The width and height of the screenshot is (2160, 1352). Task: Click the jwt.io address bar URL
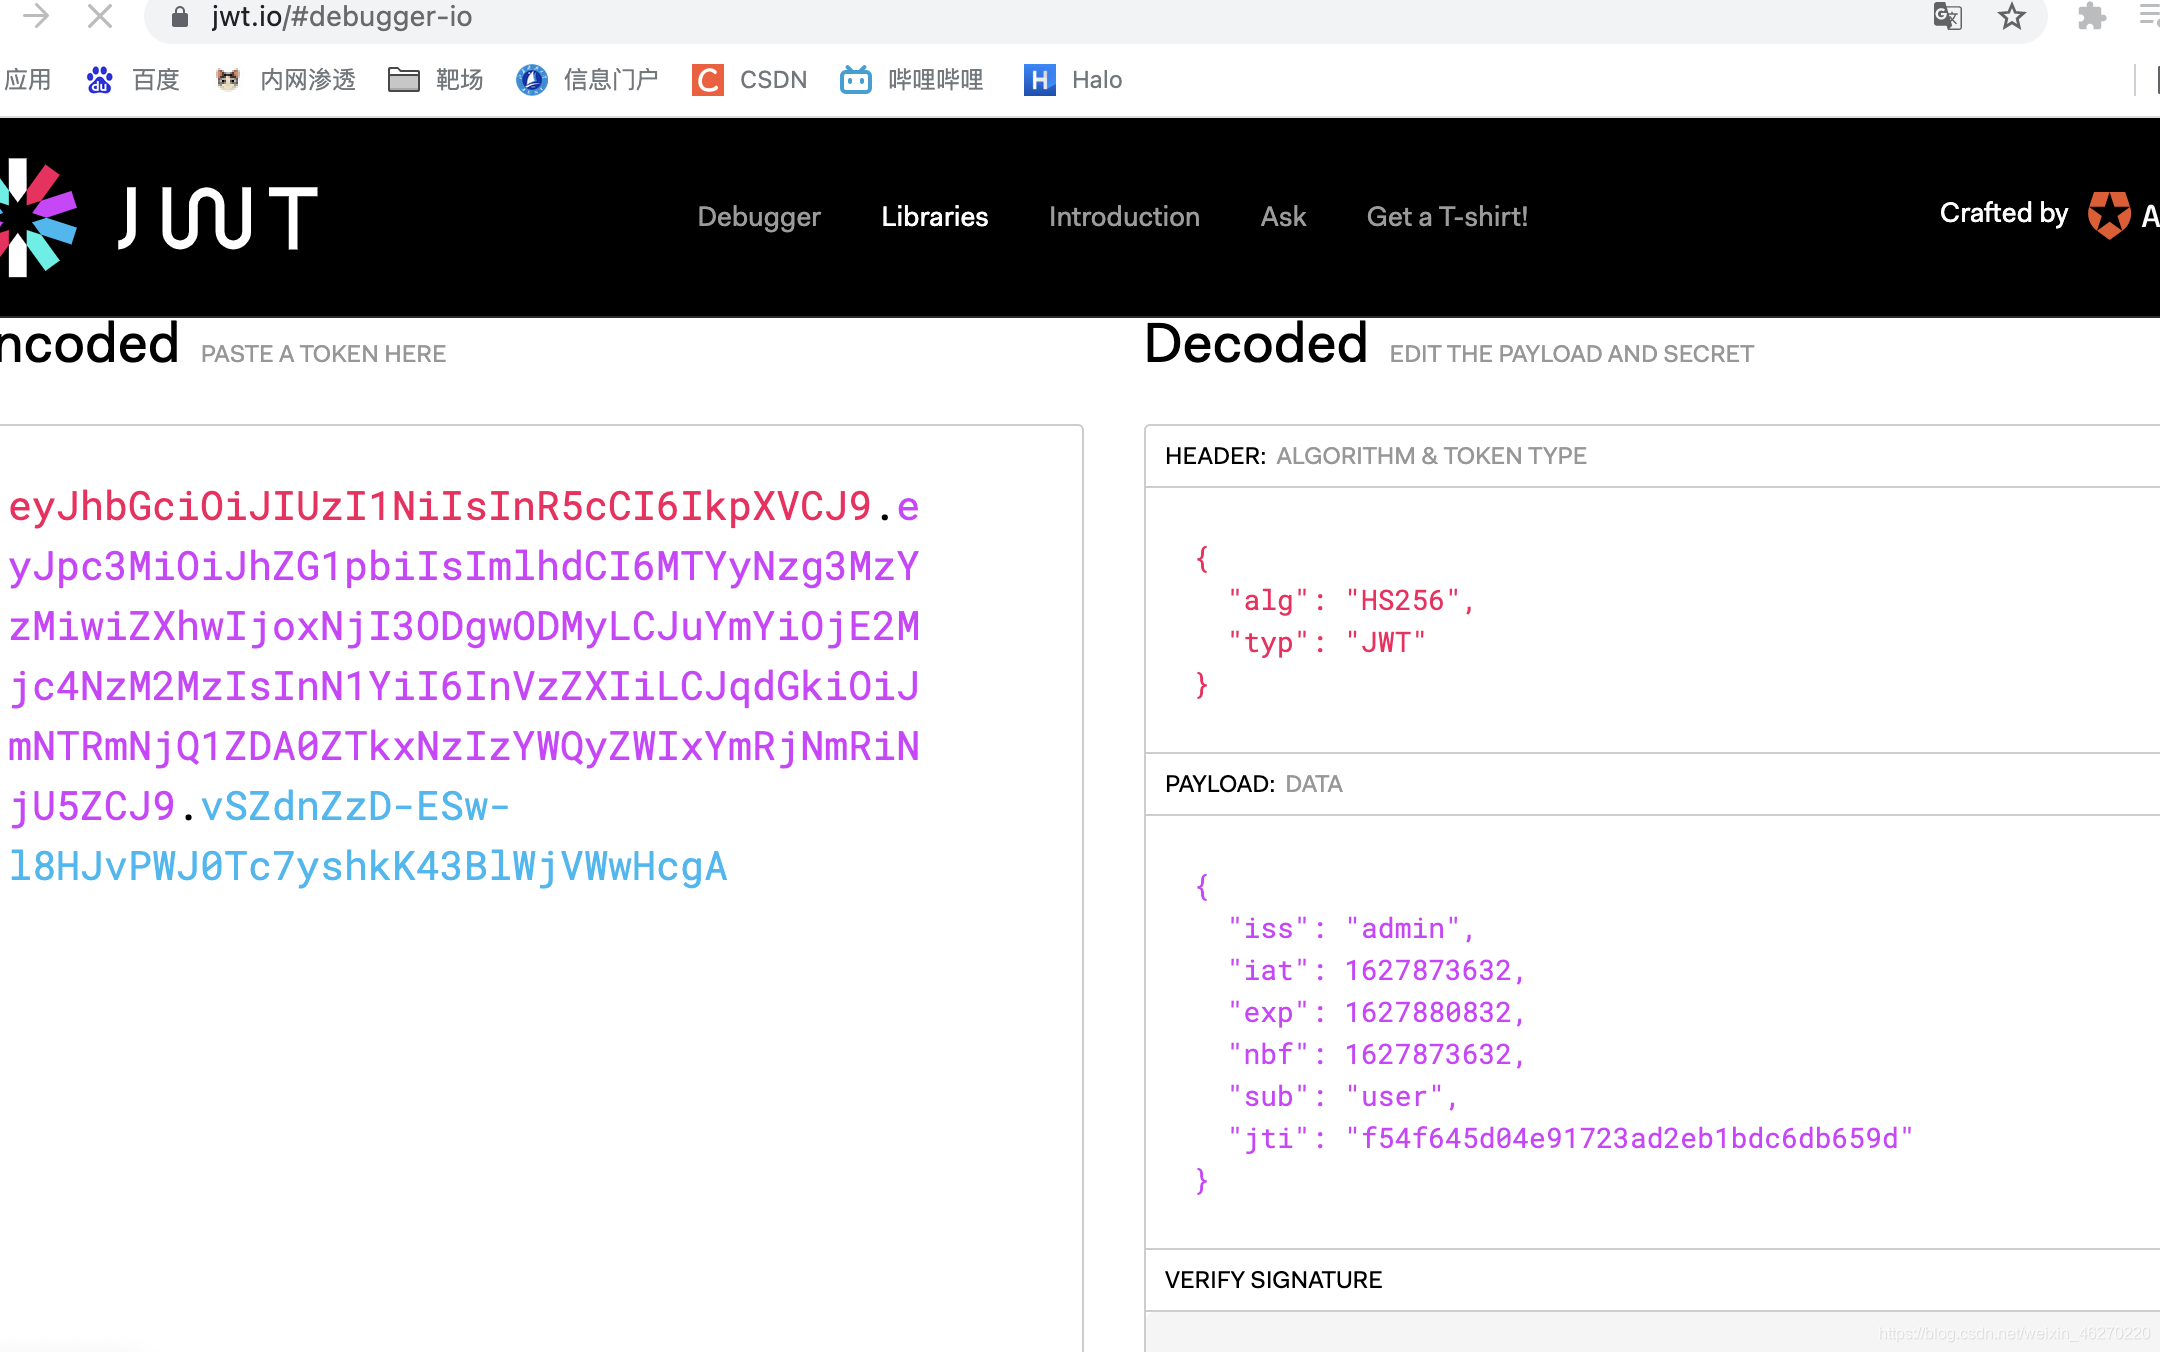click(342, 16)
